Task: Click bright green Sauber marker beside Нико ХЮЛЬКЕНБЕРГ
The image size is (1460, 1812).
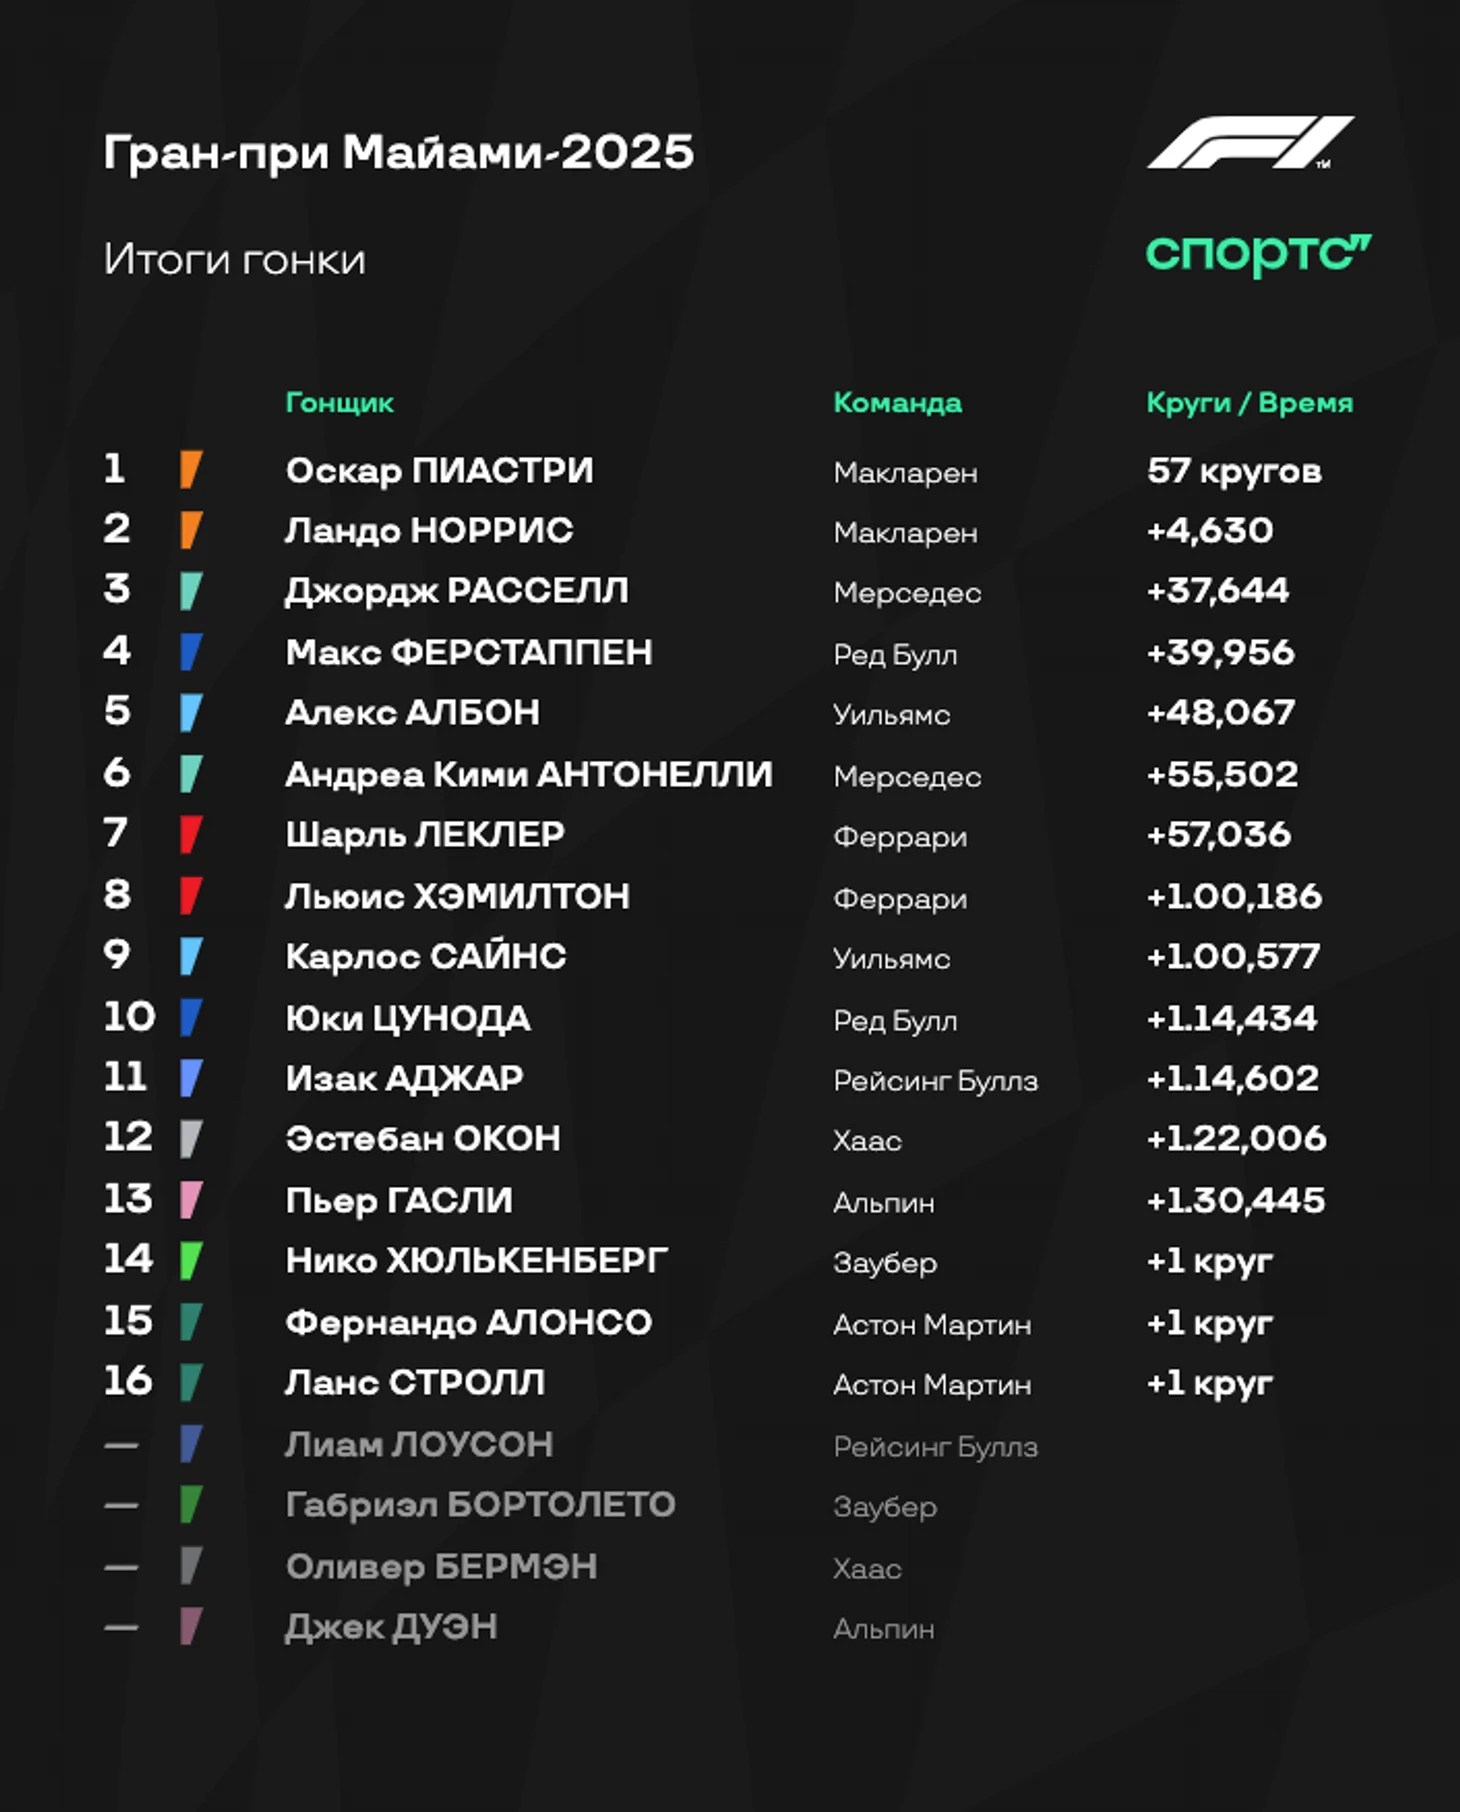Action: click(191, 1261)
